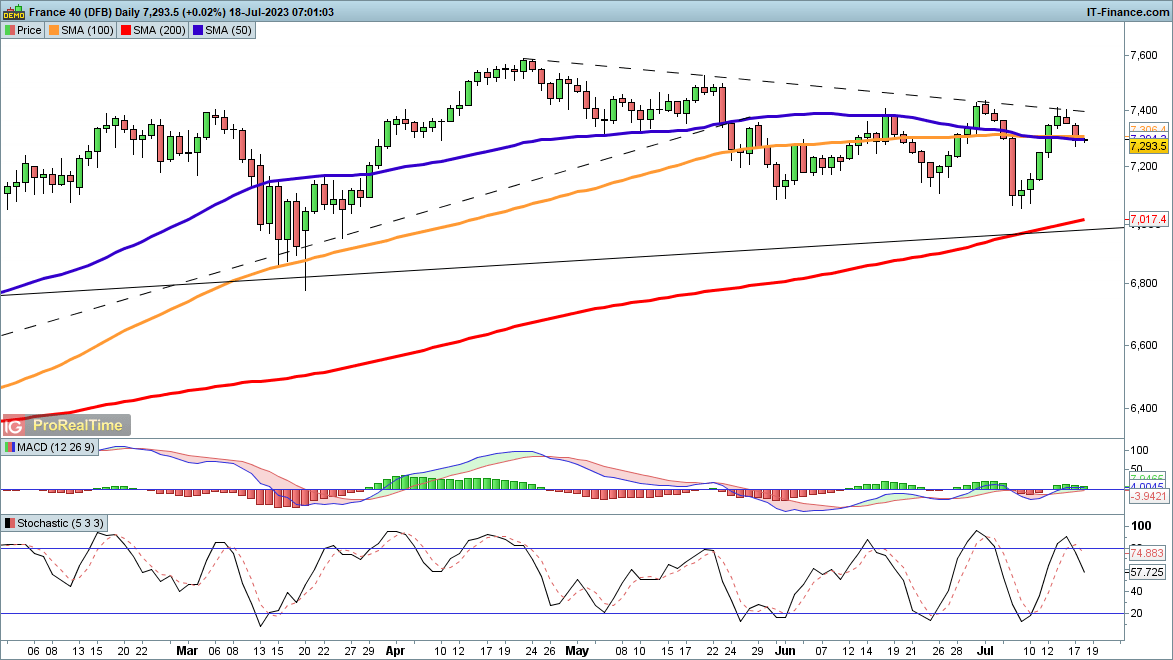The width and height of the screenshot is (1173, 660).
Task: Select the SMA (50) legend item
Action: tap(222, 30)
